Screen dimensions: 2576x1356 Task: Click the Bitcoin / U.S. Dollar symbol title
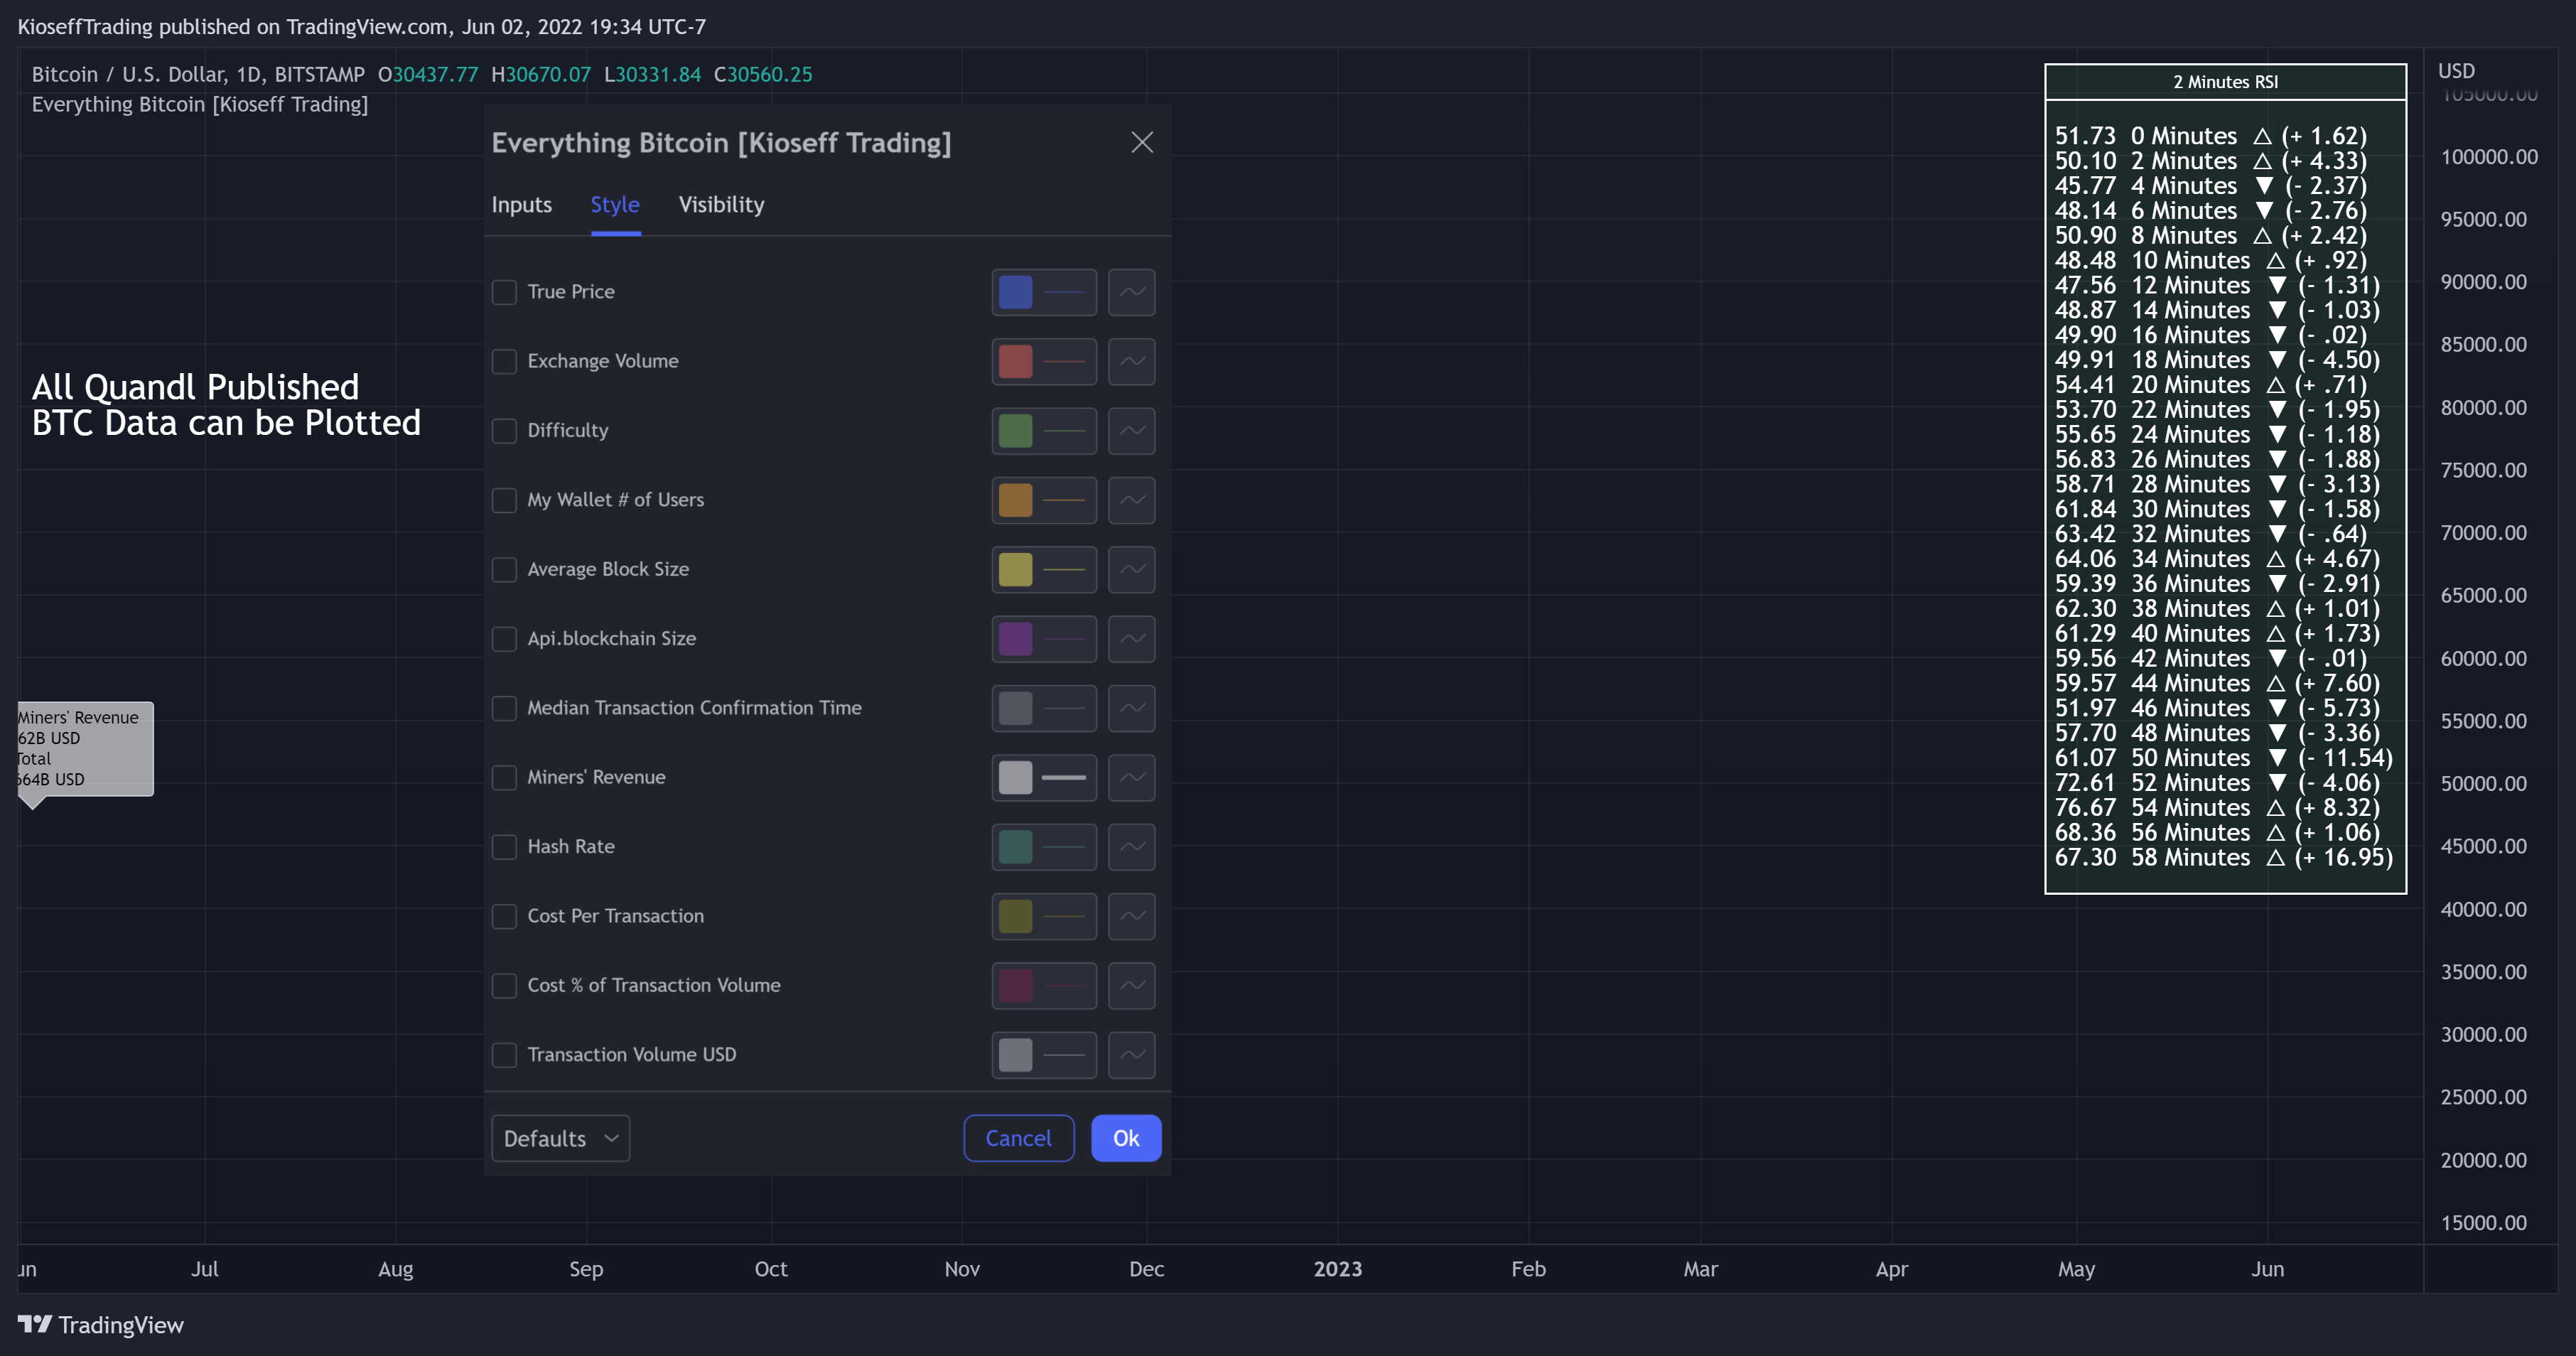(x=198, y=74)
